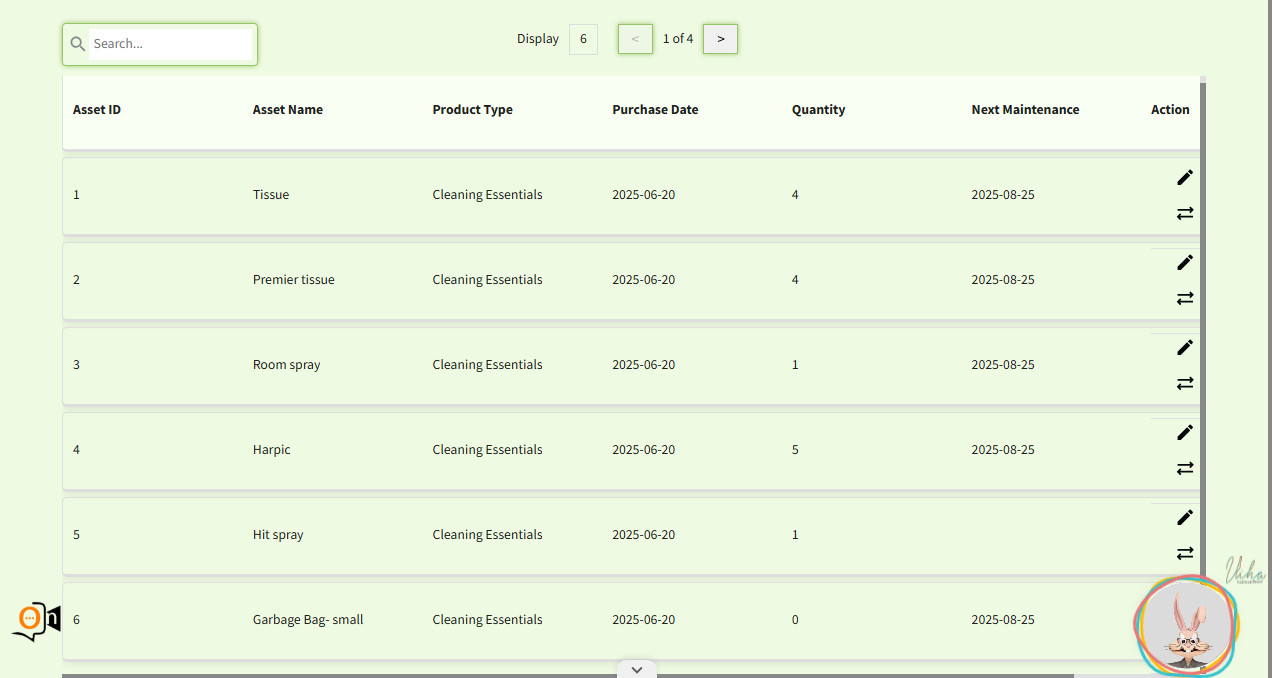Click quantity 0 in Garbage Bag row
Image resolution: width=1272 pixels, height=678 pixels.
point(795,620)
